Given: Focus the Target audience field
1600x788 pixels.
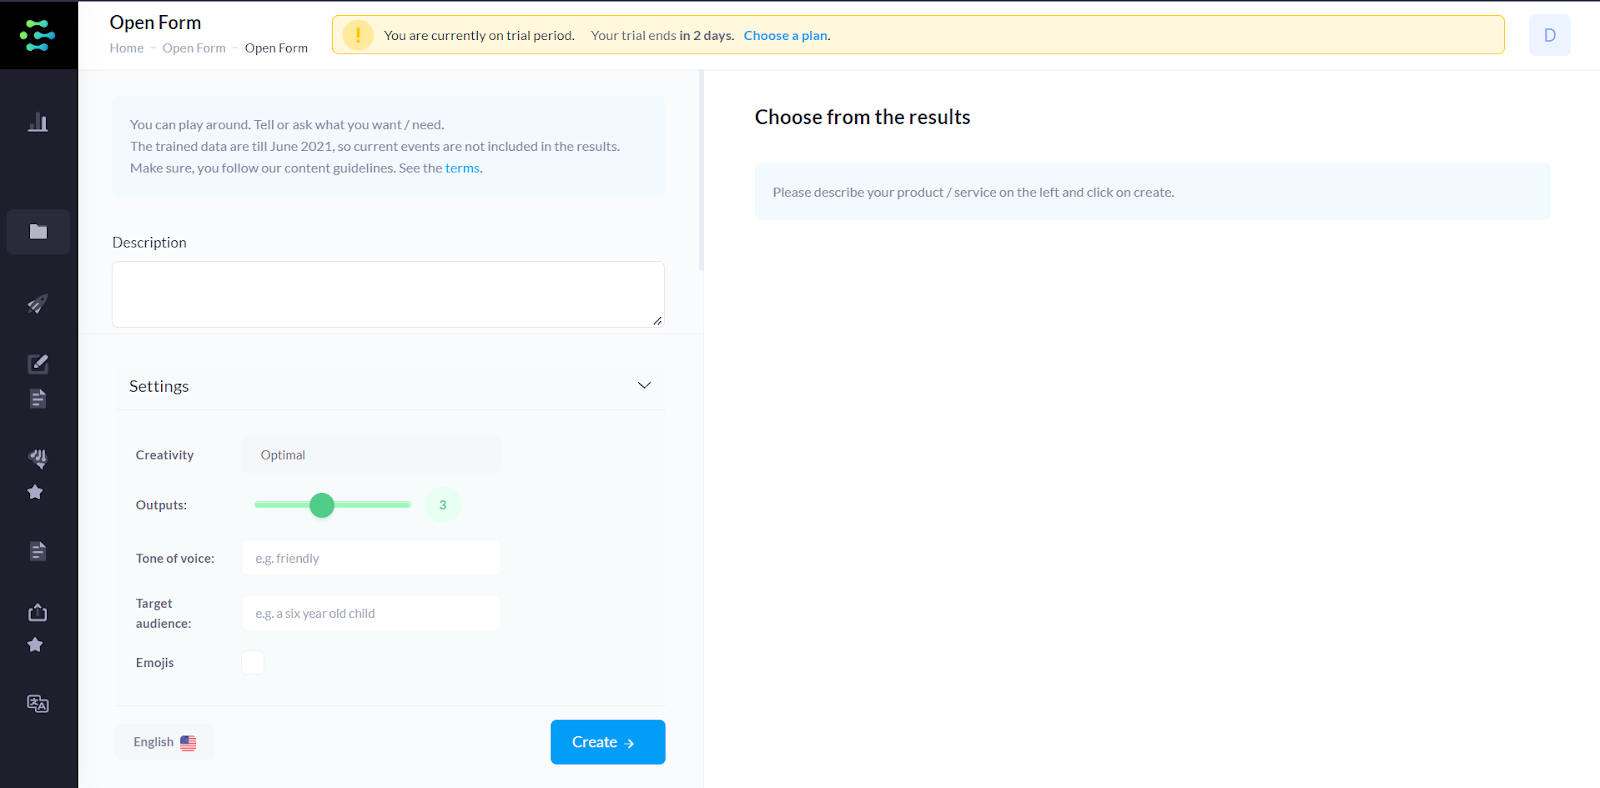Looking at the screenshot, I should (371, 613).
